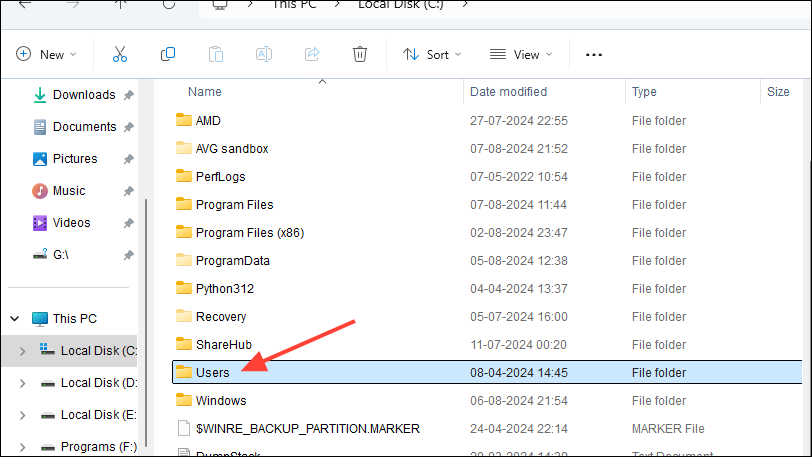This screenshot has width=812, height=457.
Task: Select the AMD folder icon
Action: tap(183, 120)
